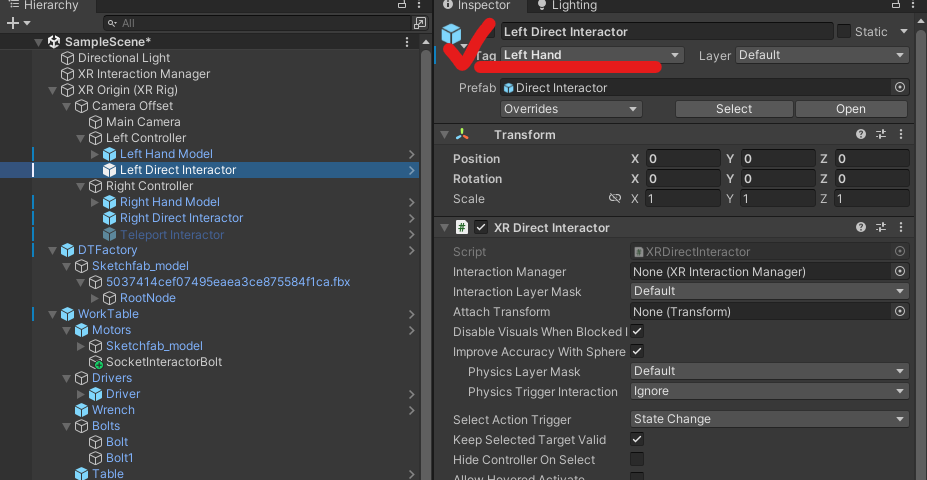Click the Unity logo next to SampleScene
This screenshot has height=480, width=927.
pyautogui.click(x=54, y=42)
